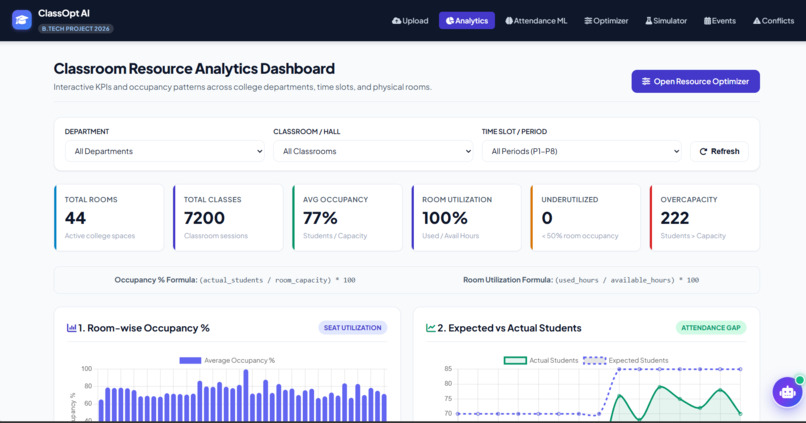
Task: Open the Upload nav tab
Action: [x=410, y=21]
